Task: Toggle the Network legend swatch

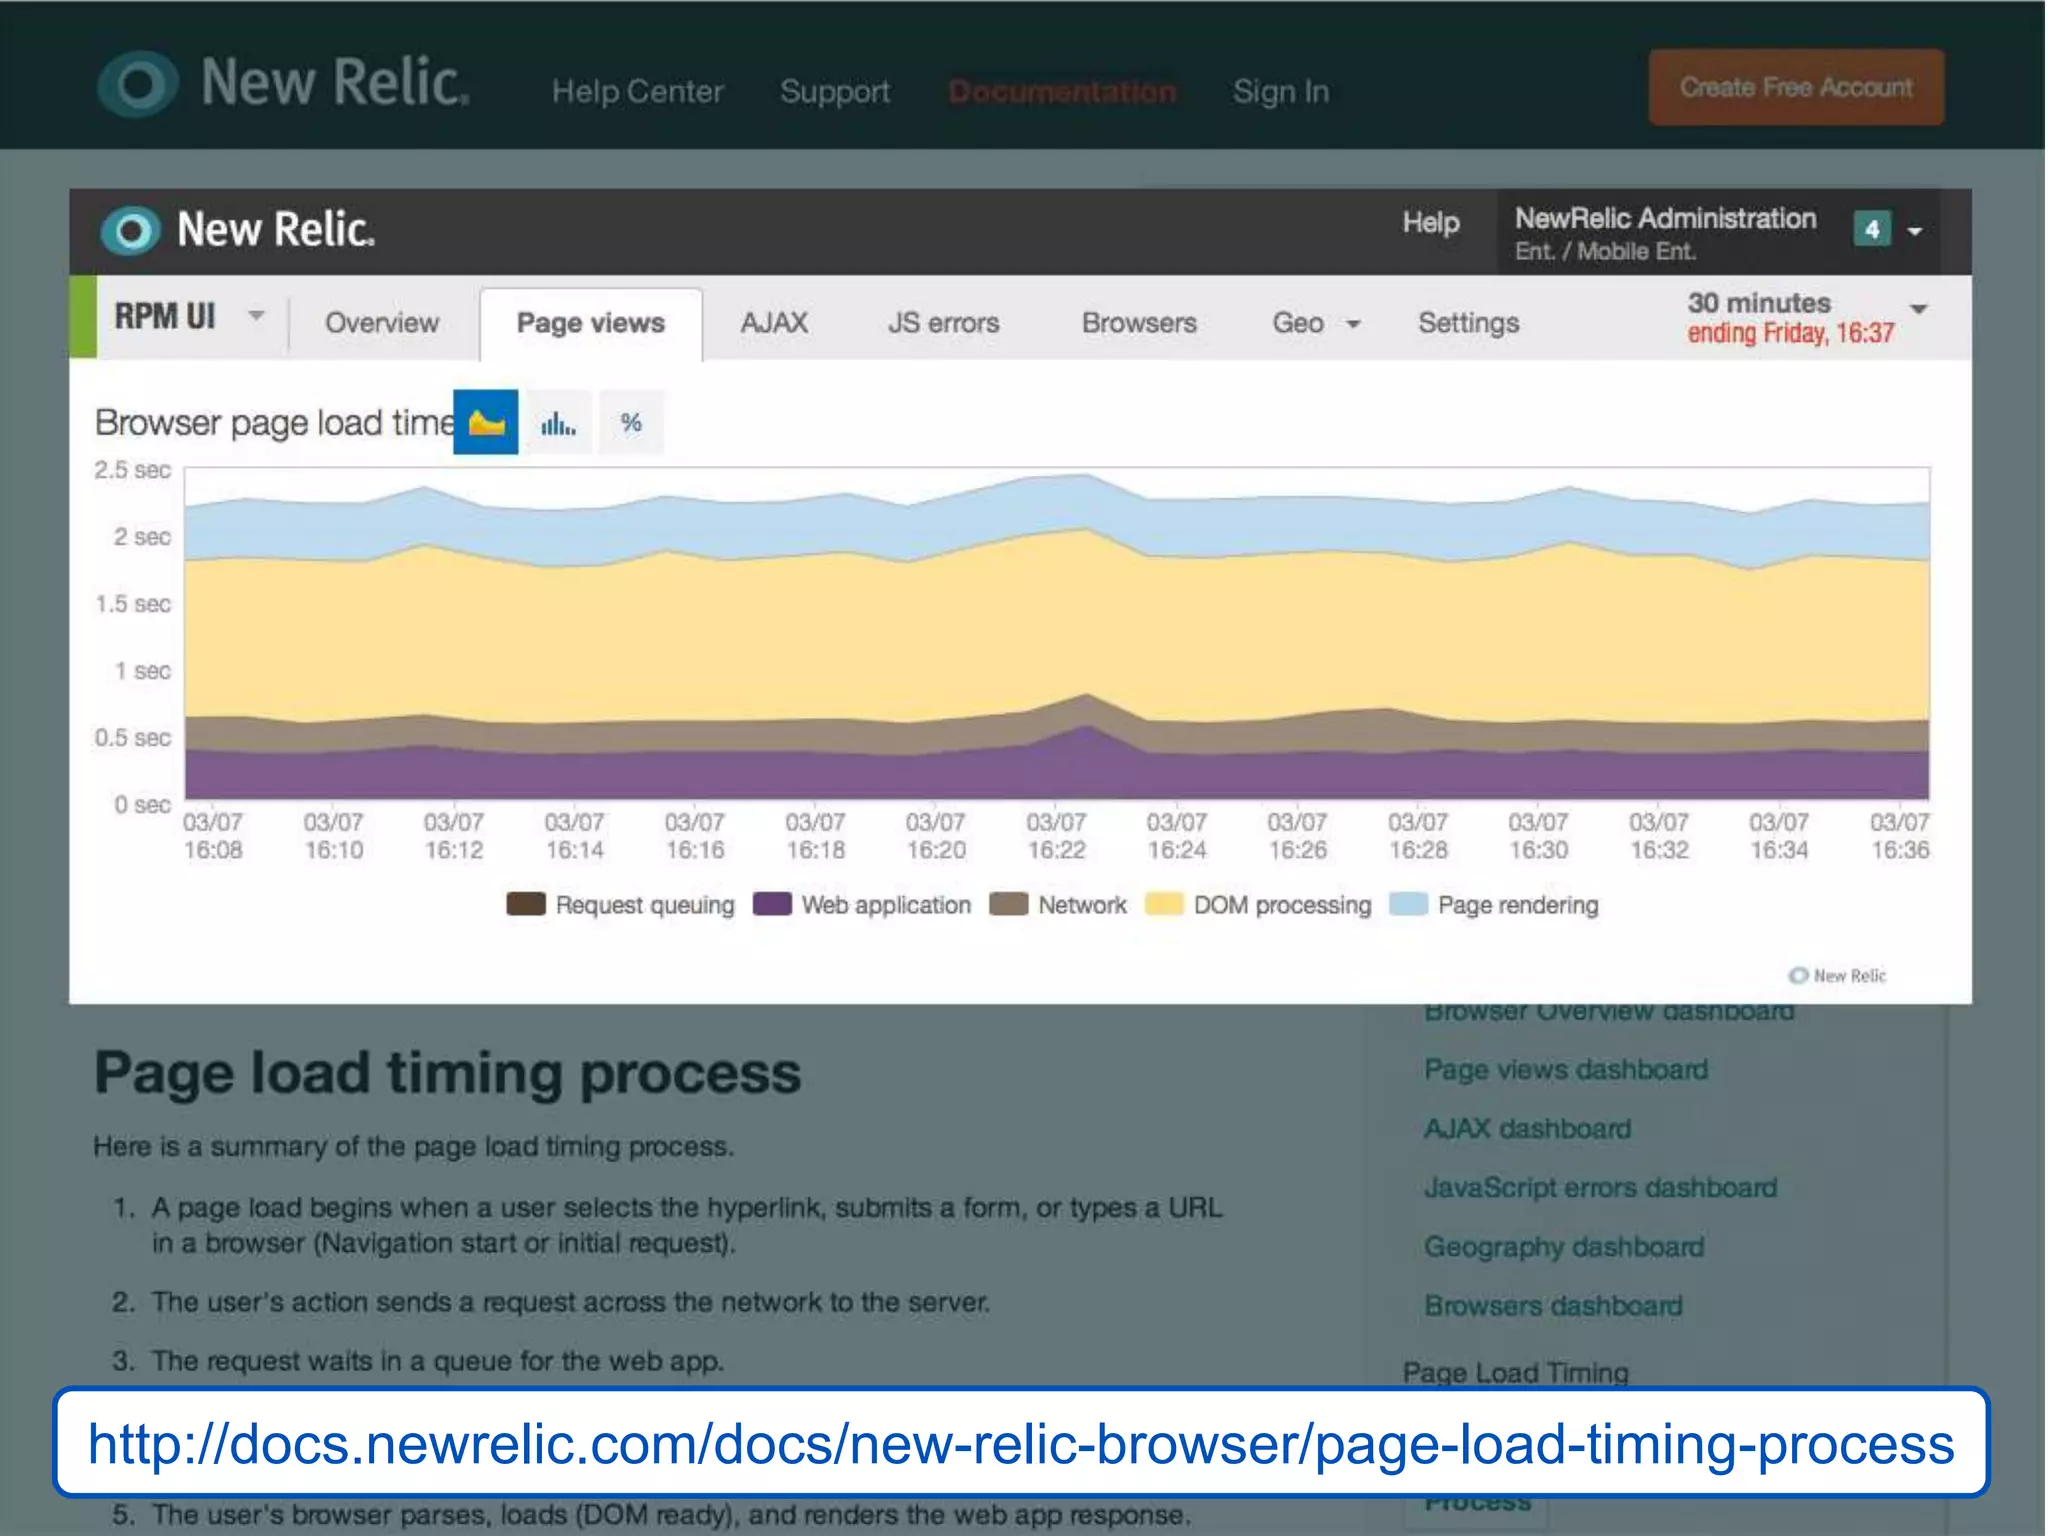Action: coord(1008,904)
